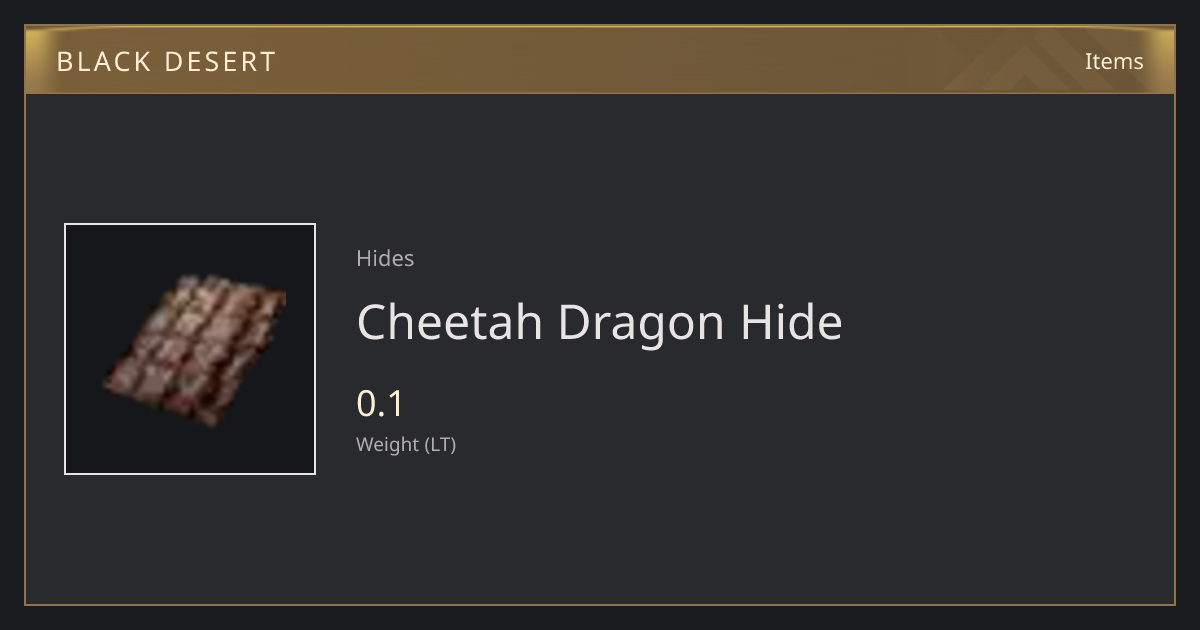1200x630 pixels.
Task: Select the brown hide texture image
Action: coord(195,350)
